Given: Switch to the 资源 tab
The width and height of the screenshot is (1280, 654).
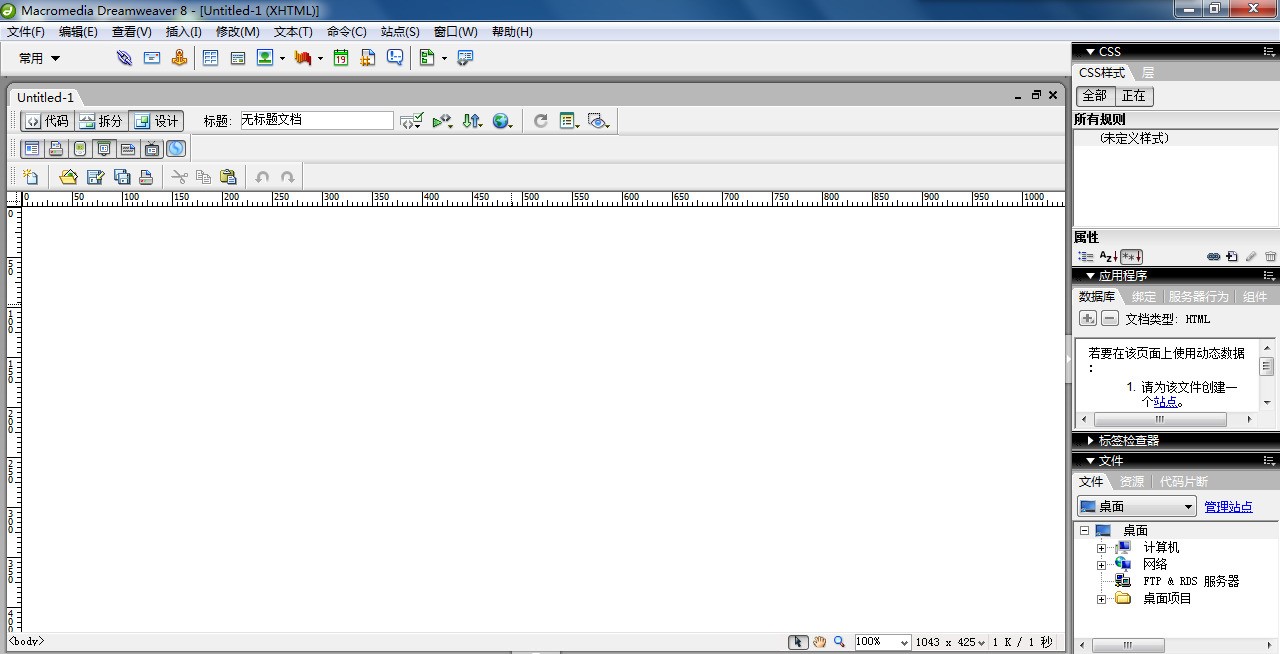Looking at the screenshot, I should tap(1131, 481).
